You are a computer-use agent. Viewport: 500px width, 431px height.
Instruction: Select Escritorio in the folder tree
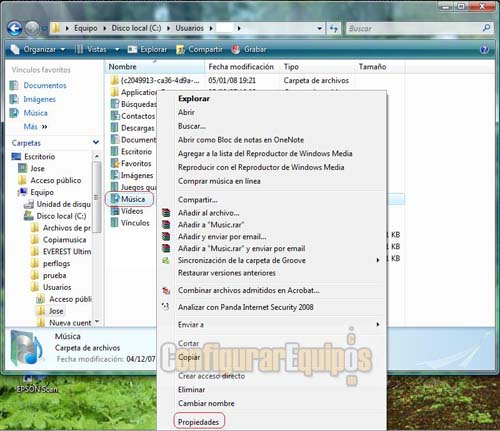click(39, 156)
